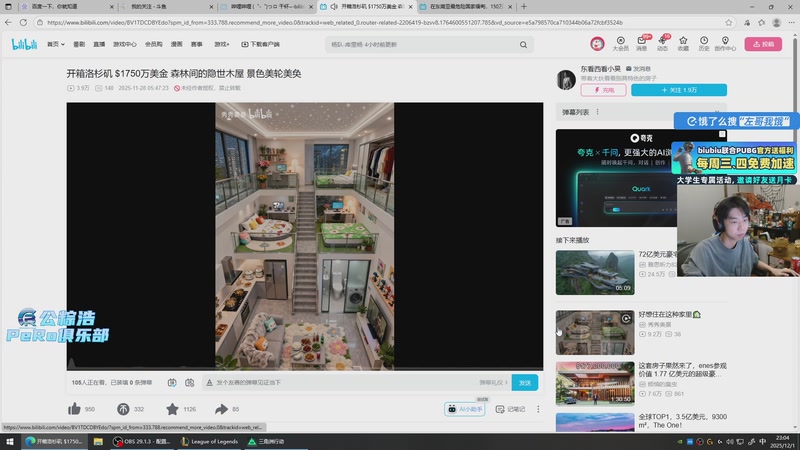Open 弹幕礼仪 etiquette link
800x450 pixels.
click(493, 383)
